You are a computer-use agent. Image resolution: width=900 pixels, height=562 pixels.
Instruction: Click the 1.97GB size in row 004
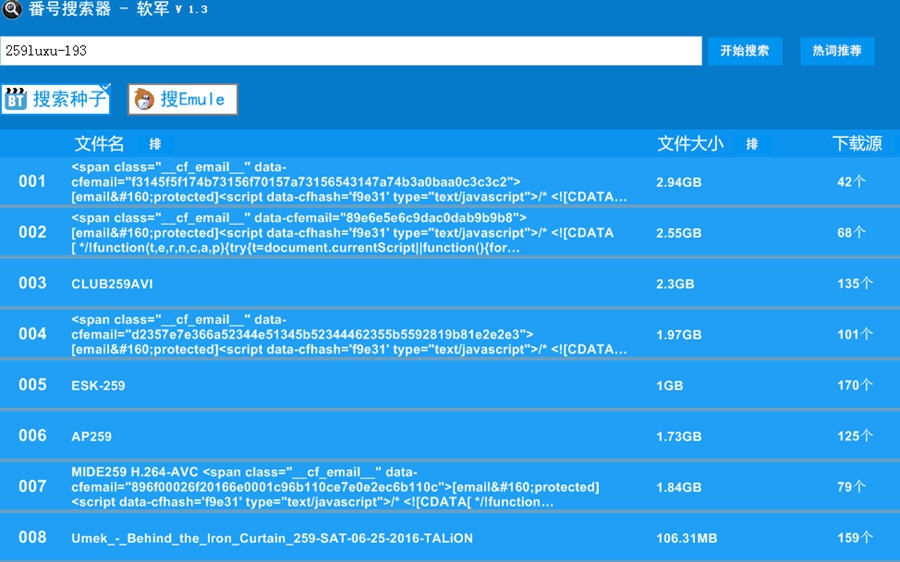[679, 335]
